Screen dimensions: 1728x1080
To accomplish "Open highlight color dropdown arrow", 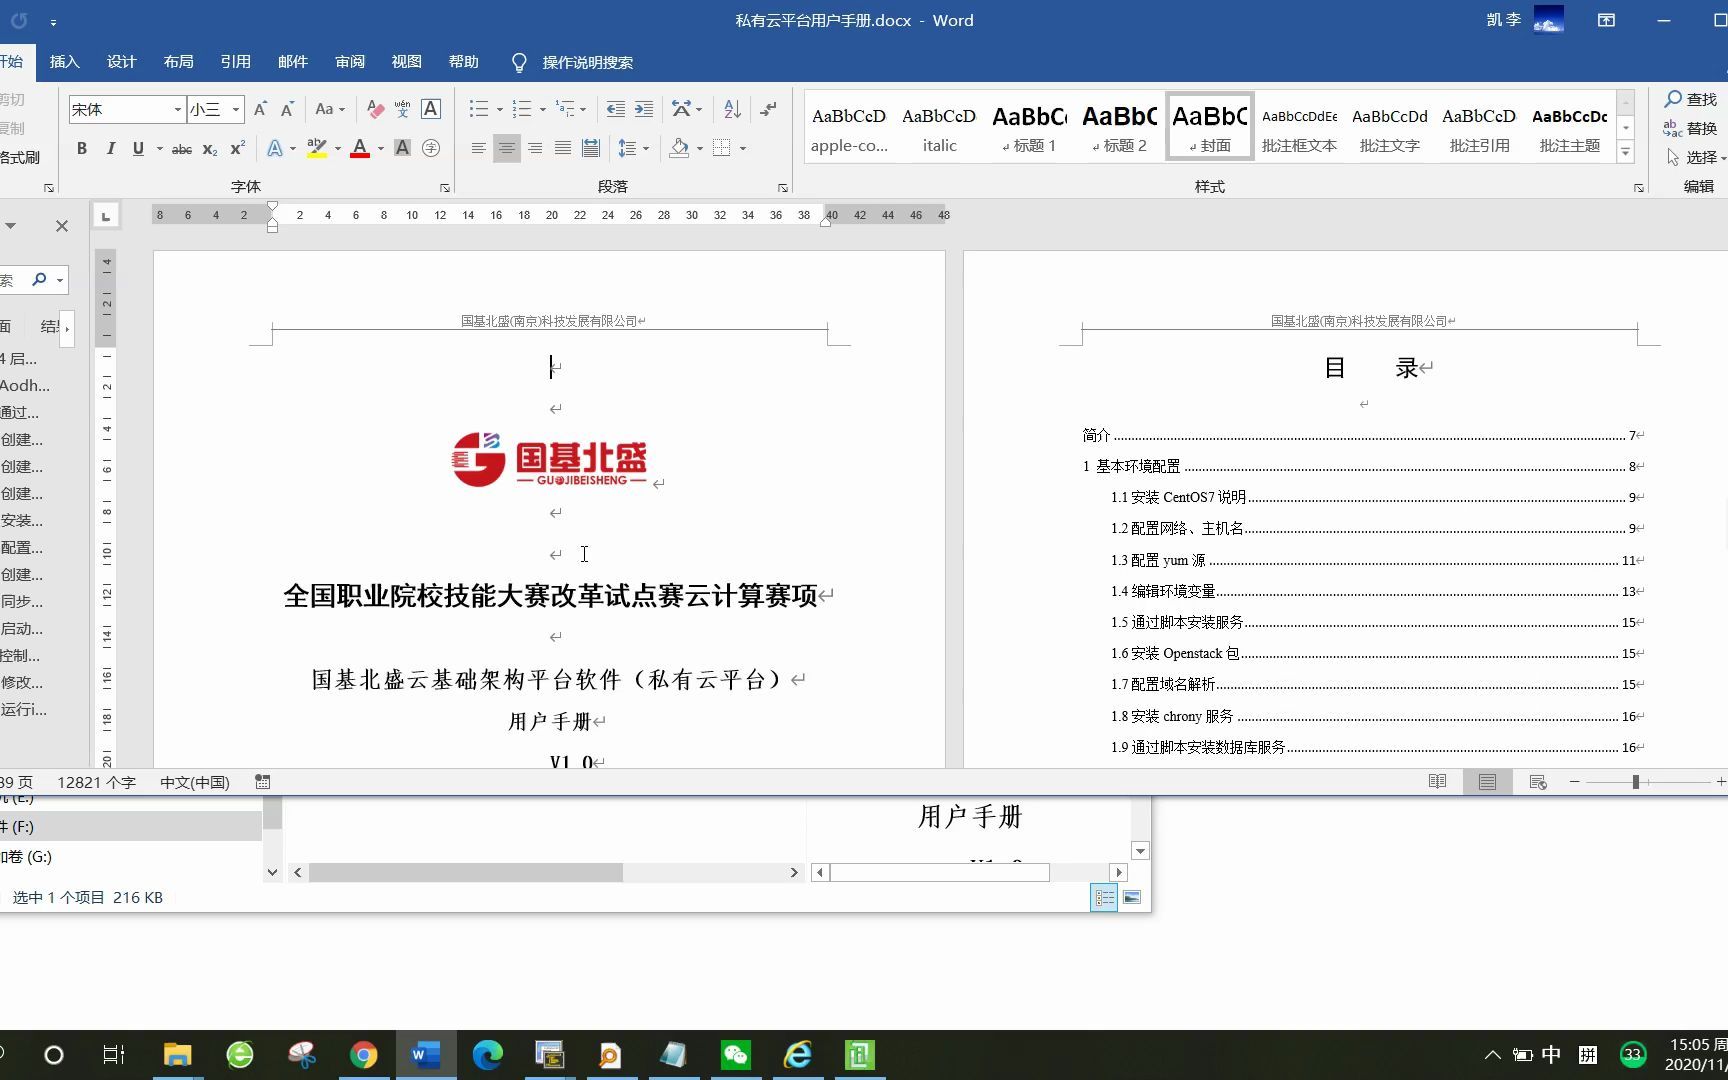I will coord(337,148).
